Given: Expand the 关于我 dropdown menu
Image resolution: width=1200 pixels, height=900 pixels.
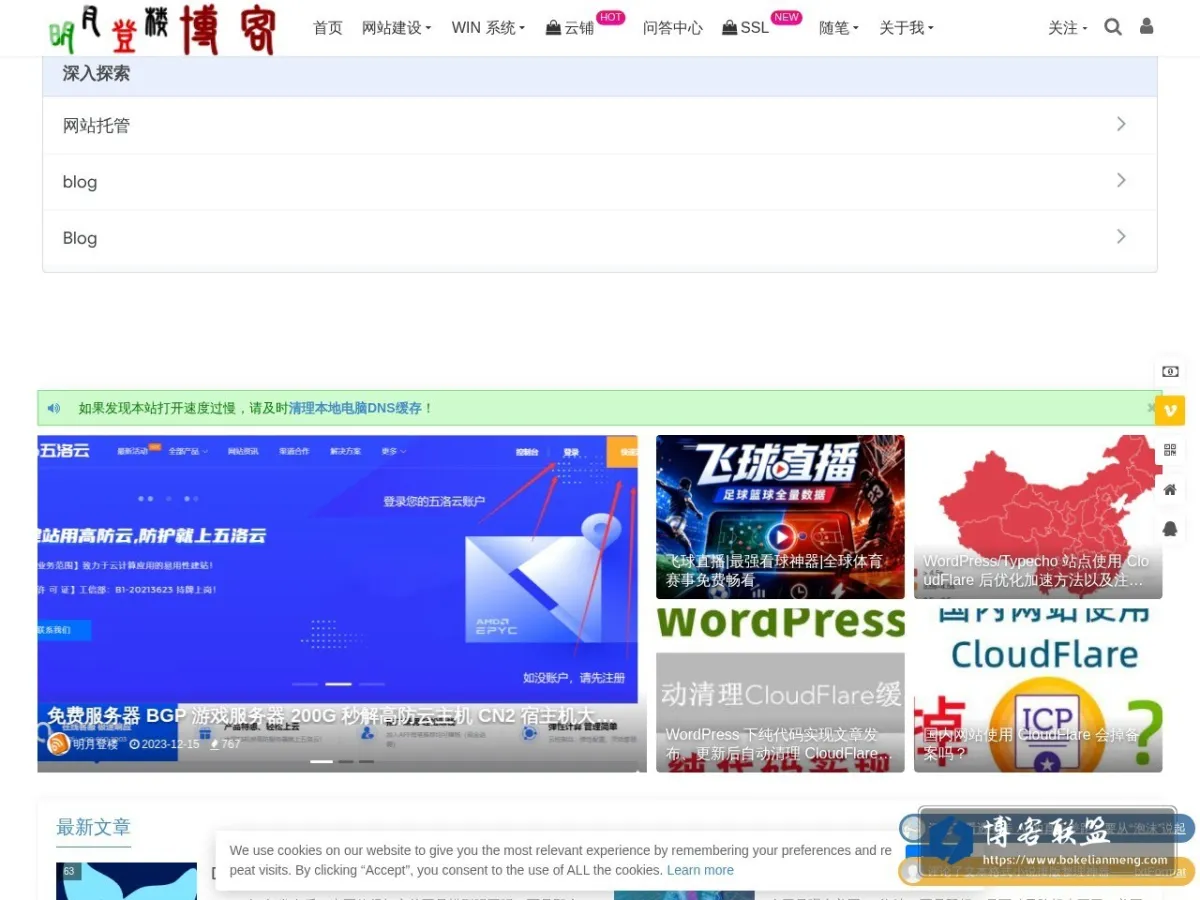Looking at the screenshot, I should (906, 28).
